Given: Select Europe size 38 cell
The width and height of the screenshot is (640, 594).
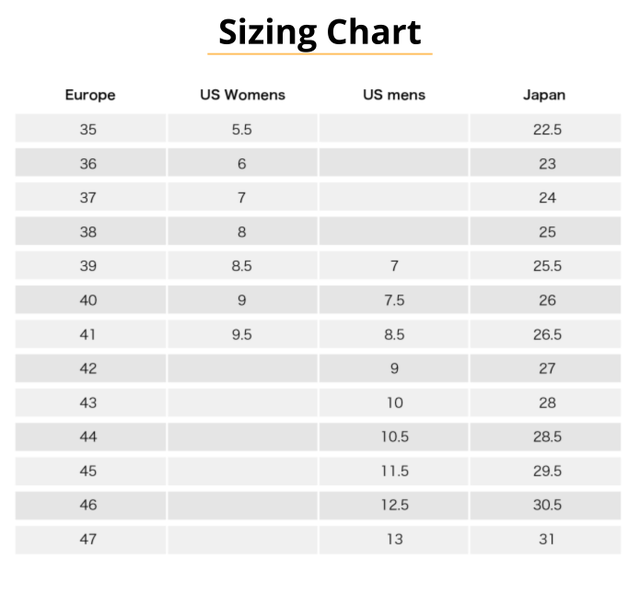Looking at the screenshot, I should 89,232.
